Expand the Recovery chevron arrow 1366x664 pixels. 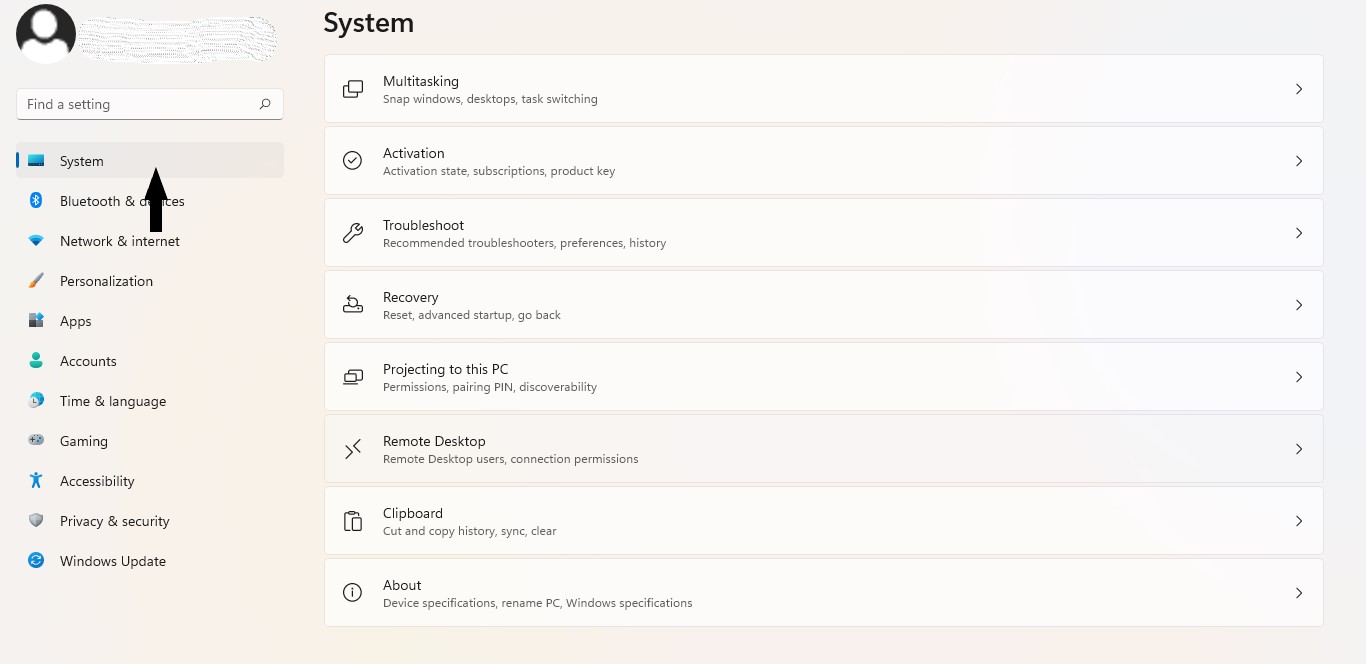(1299, 305)
